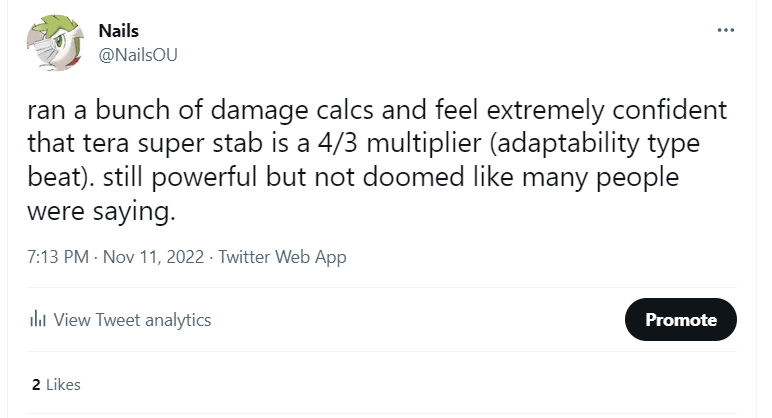Image resolution: width=772 pixels, height=418 pixels.
Task: Open View Tweet analytics
Action: tap(132, 320)
